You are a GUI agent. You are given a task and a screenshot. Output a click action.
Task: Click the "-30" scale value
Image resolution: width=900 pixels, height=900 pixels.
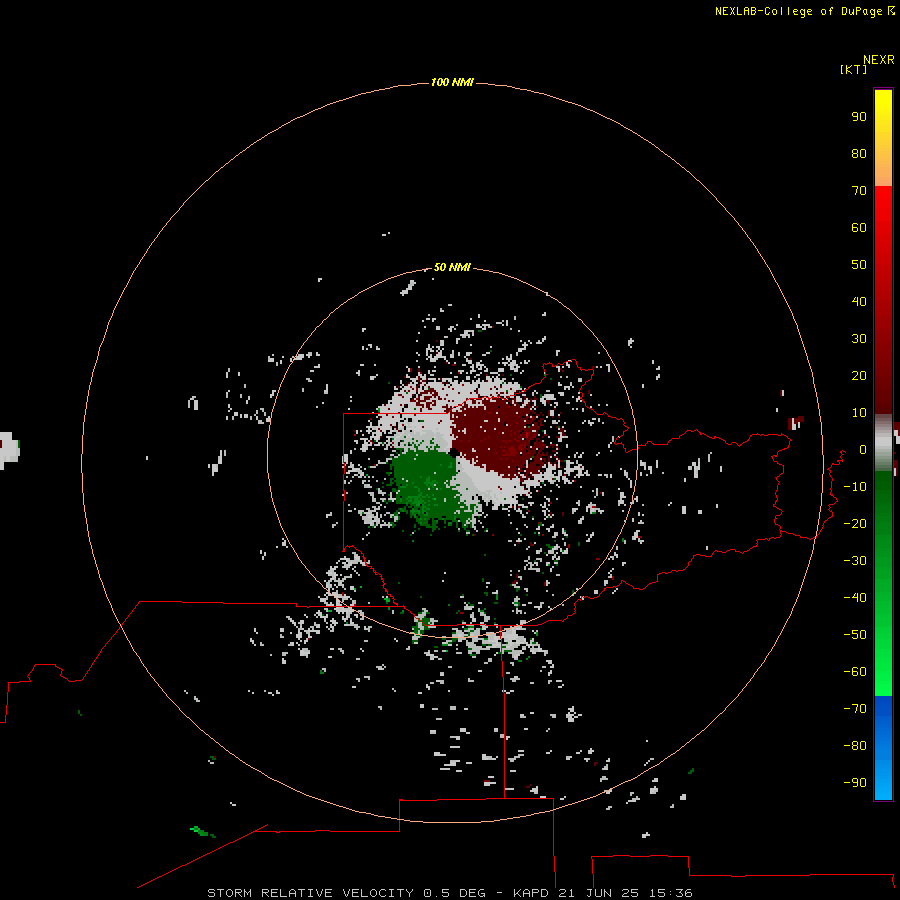click(855, 561)
